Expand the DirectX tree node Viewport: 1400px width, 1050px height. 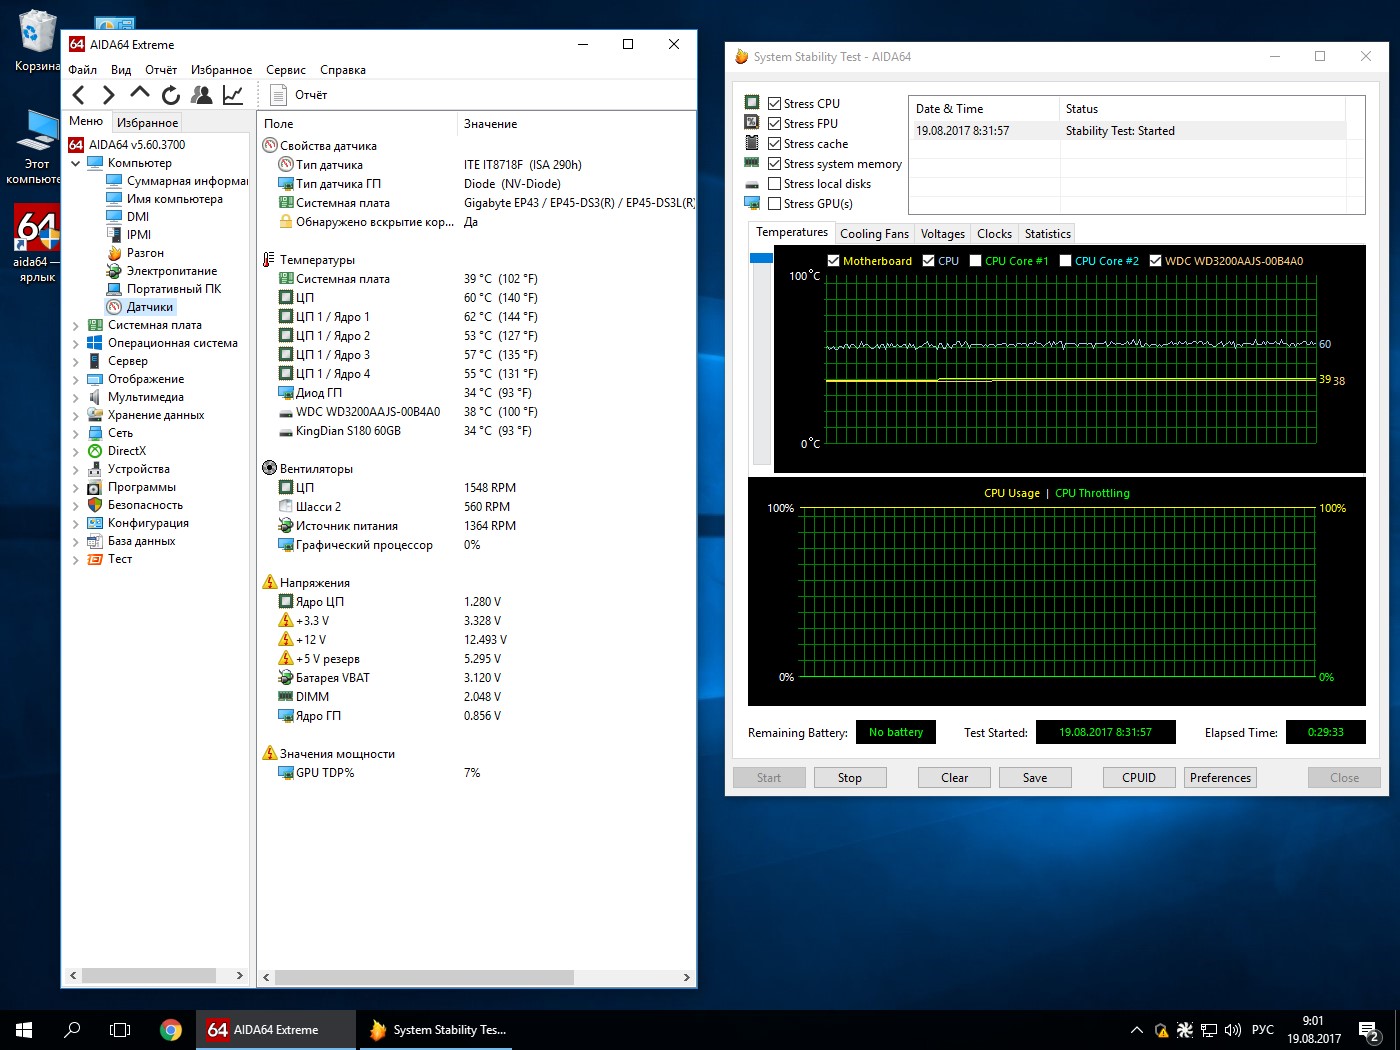[76, 451]
